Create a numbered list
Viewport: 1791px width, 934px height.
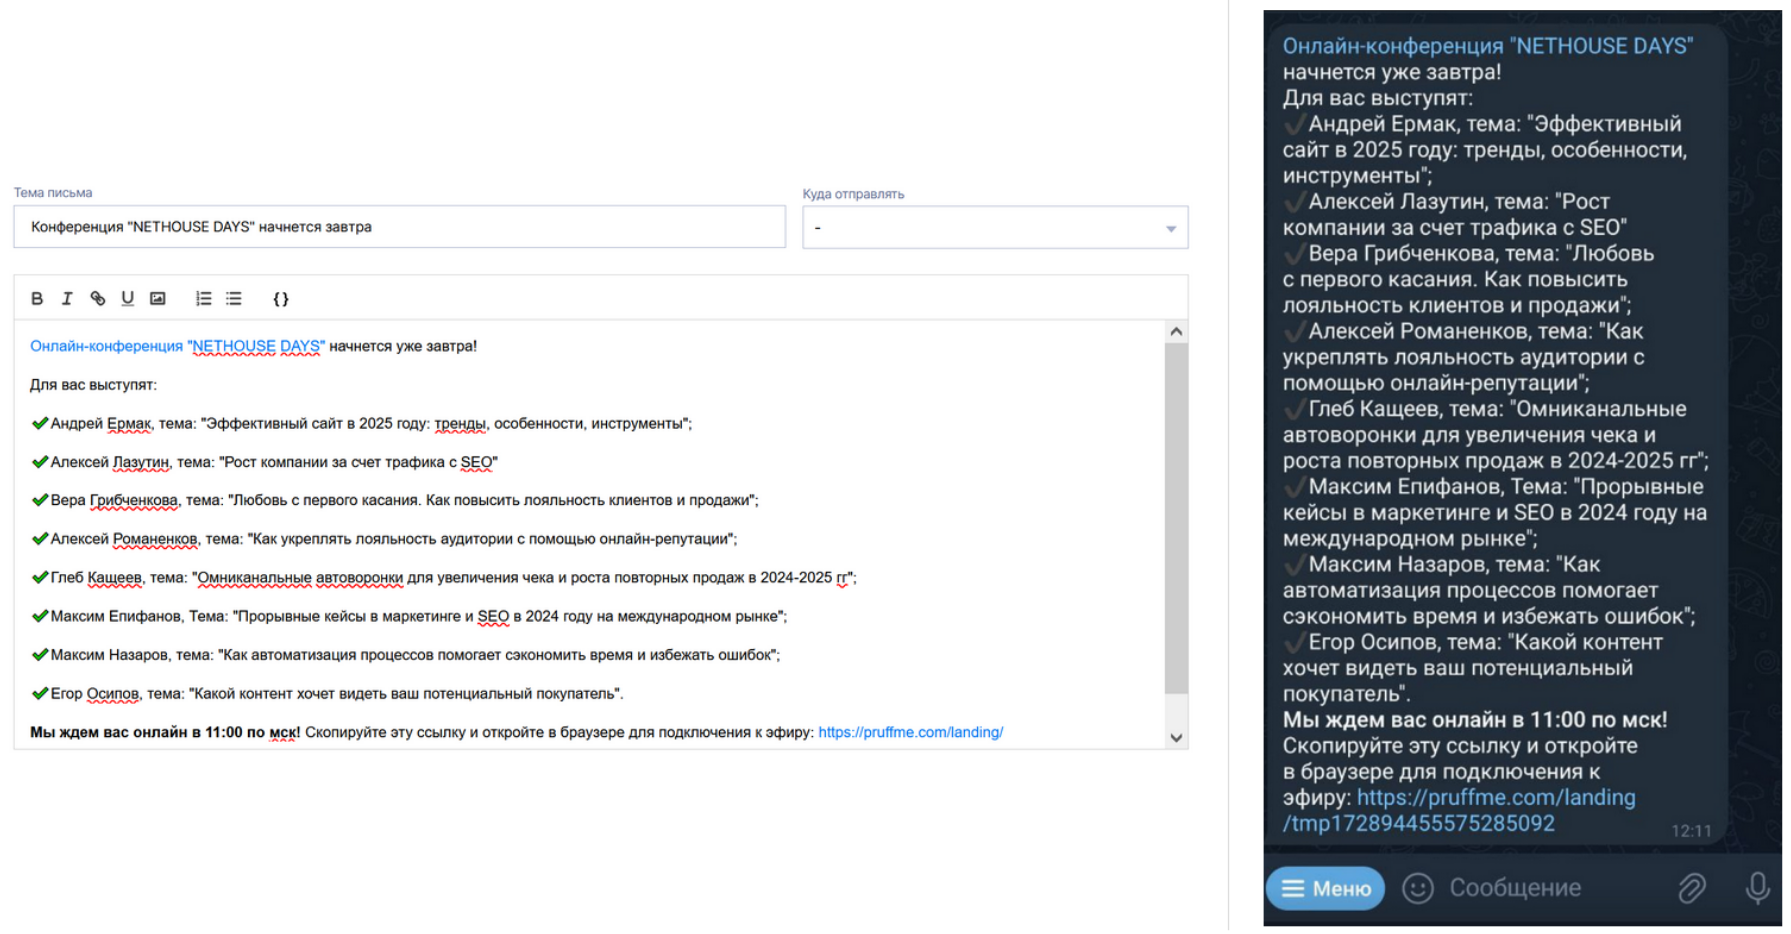coord(203,298)
